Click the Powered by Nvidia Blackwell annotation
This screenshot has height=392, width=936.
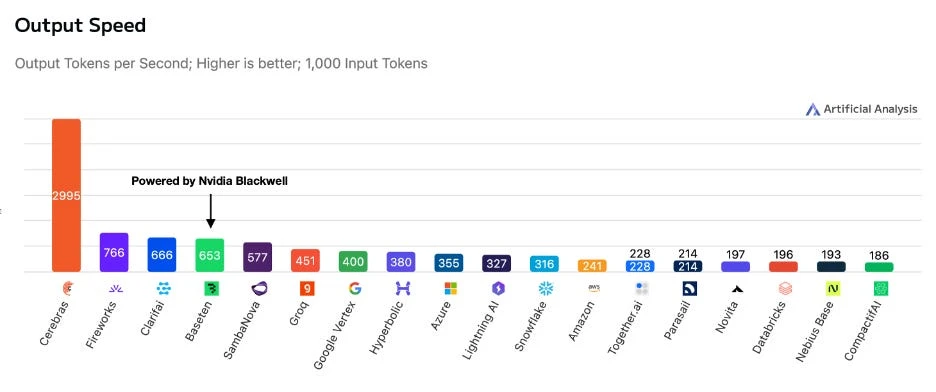coord(210,181)
